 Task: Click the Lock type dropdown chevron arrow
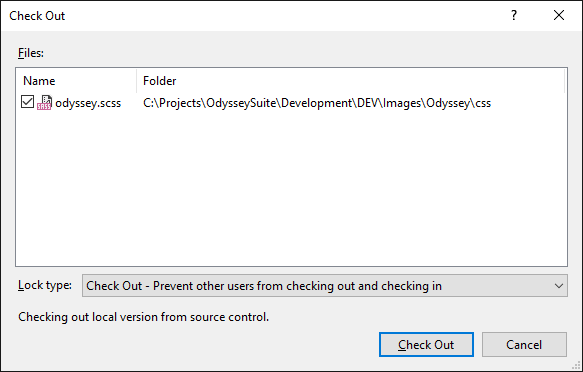[558, 286]
